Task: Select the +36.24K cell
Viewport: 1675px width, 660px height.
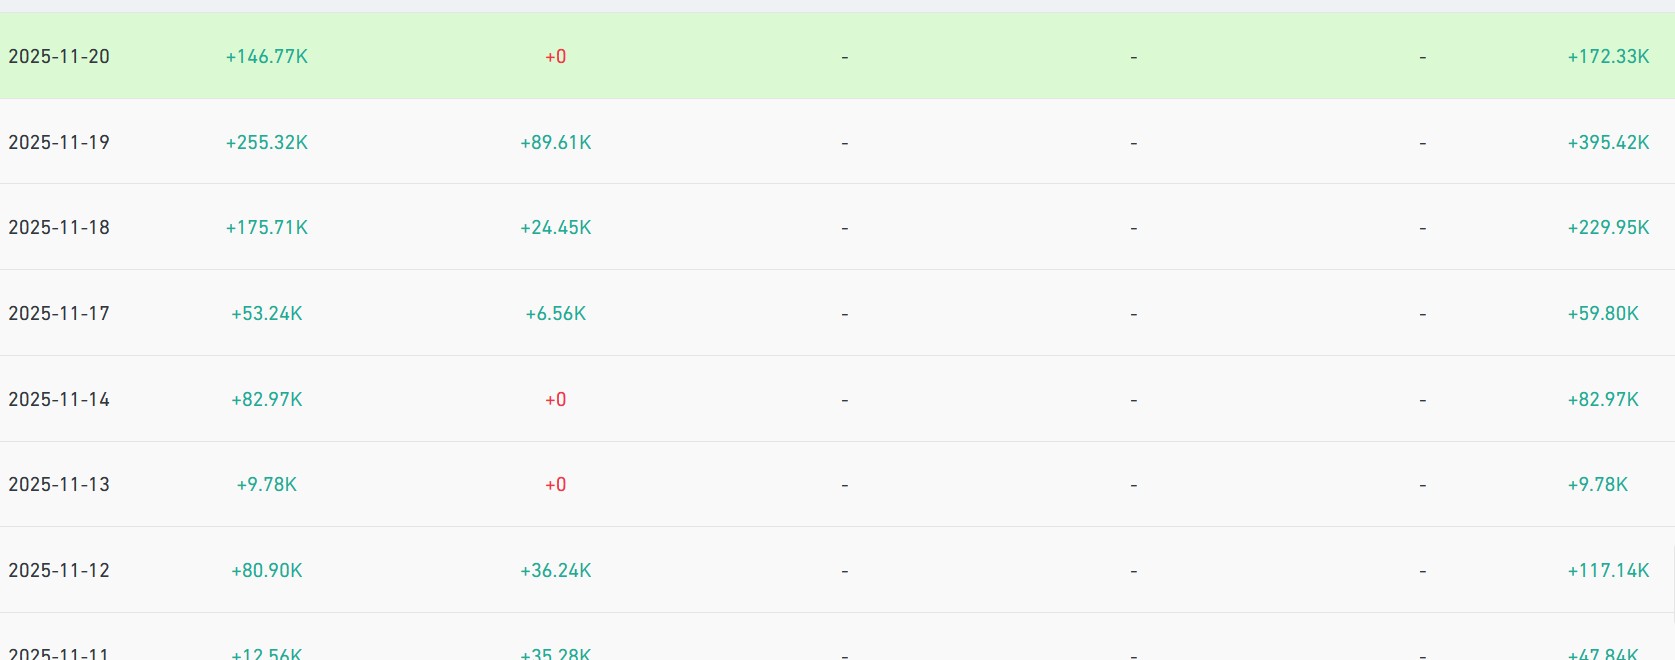Action: pos(556,571)
